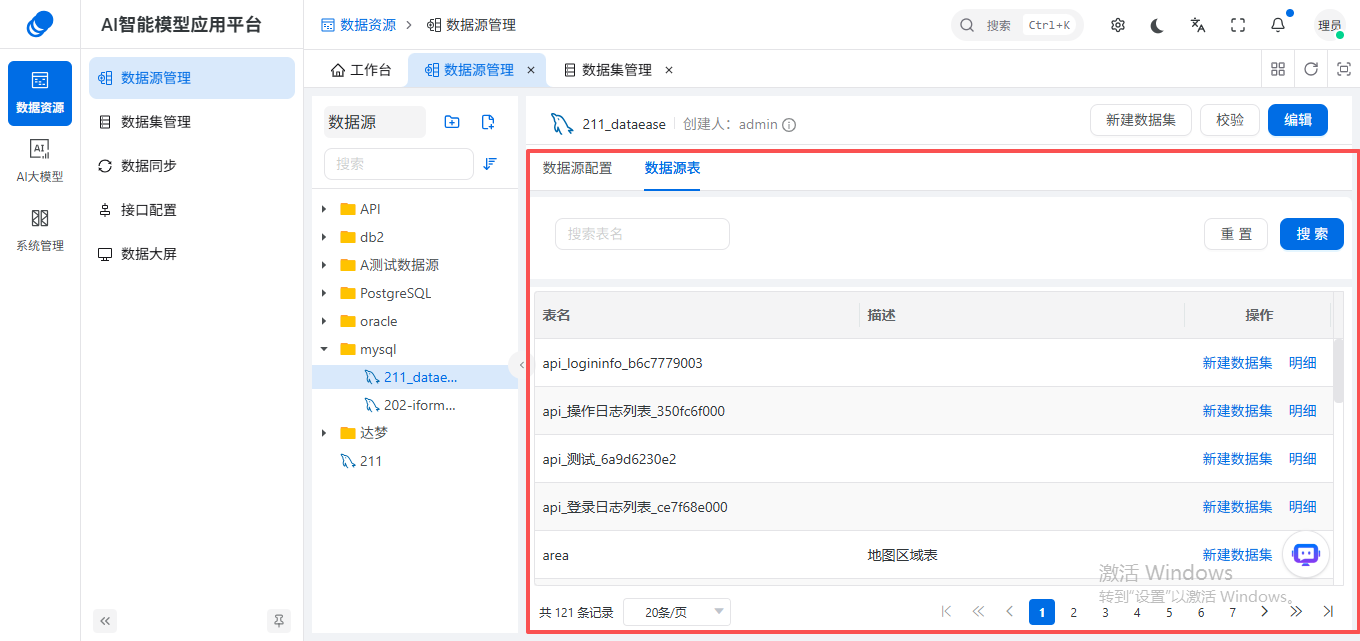1360x641 pixels.
Task: Go to page 3 in pagination
Action: [1105, 612]
